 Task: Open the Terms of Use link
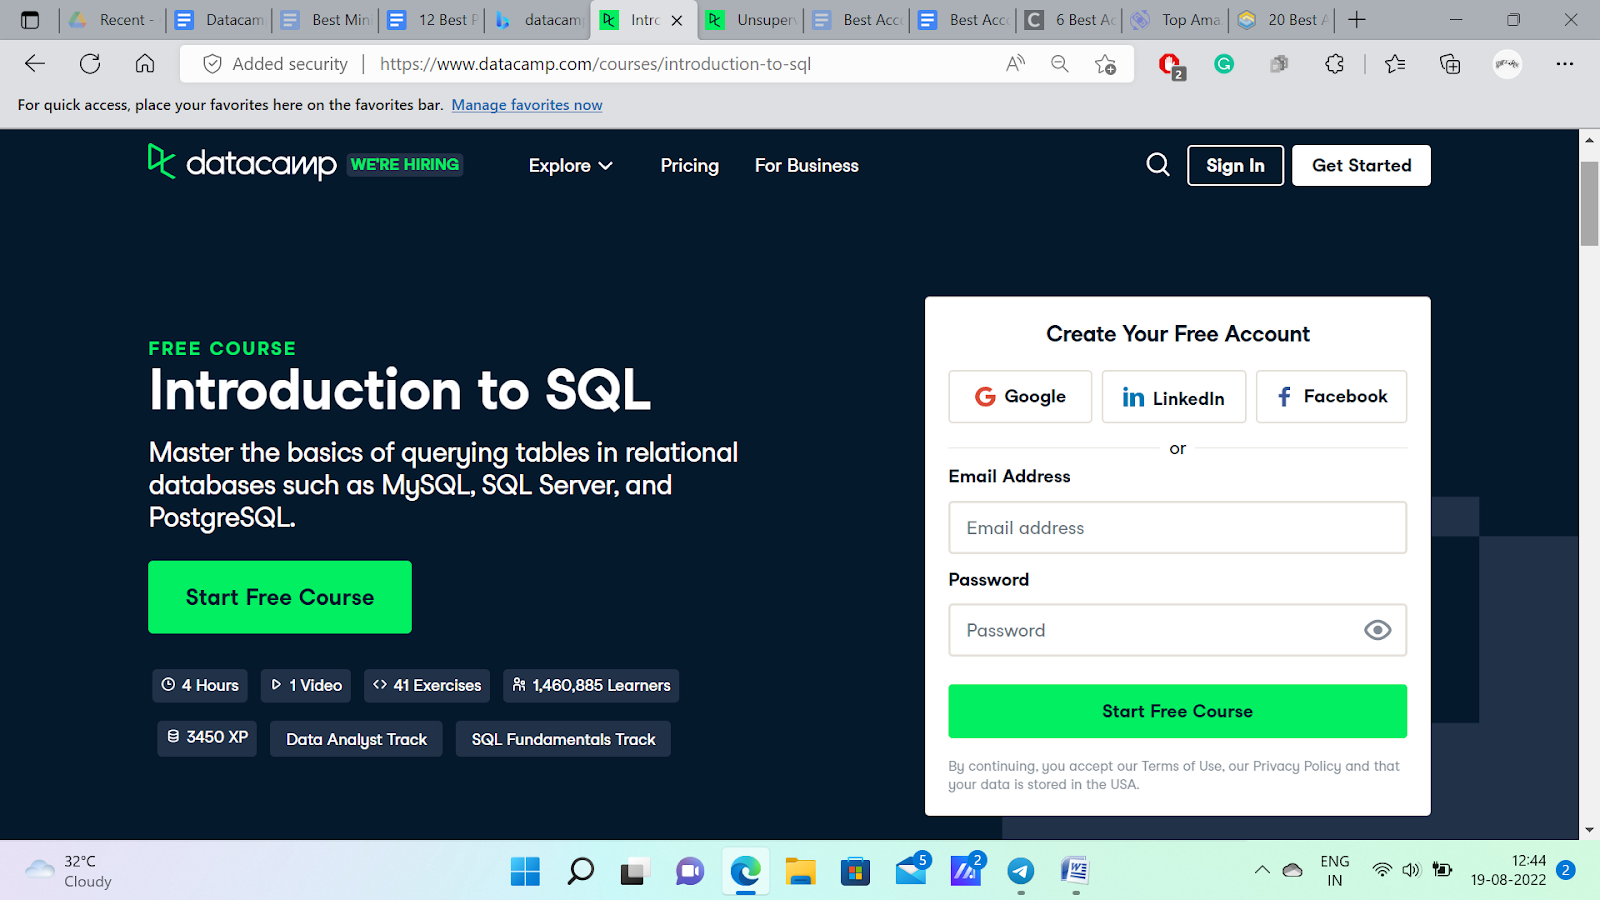coord(1183,766)
